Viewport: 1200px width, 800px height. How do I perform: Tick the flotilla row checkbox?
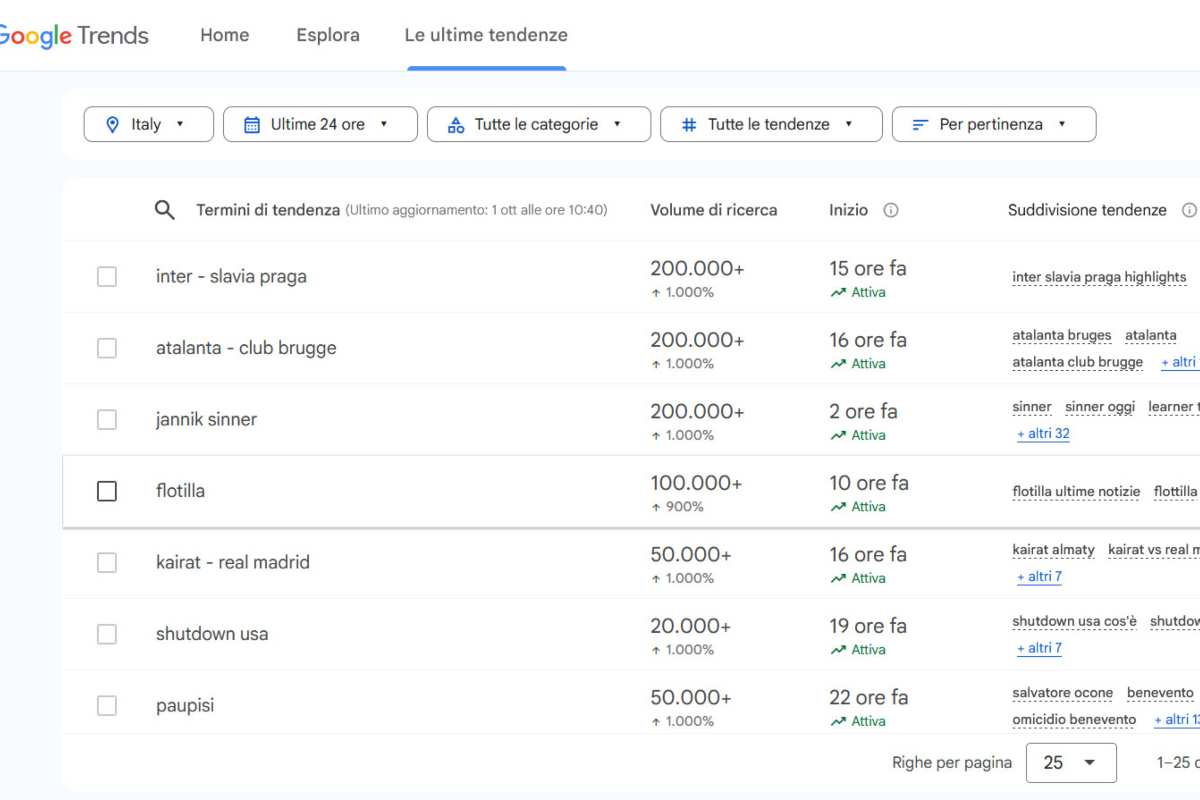107,491
